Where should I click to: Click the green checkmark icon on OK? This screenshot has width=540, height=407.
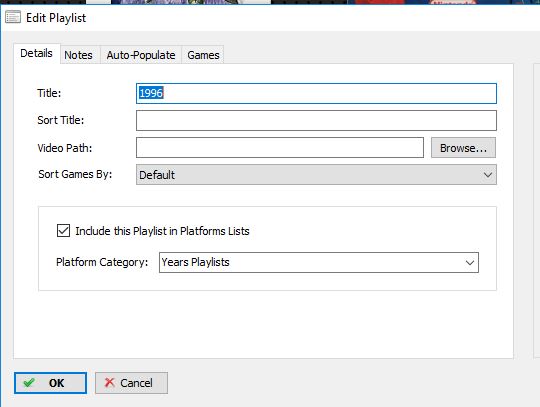[x=29, y=383]
